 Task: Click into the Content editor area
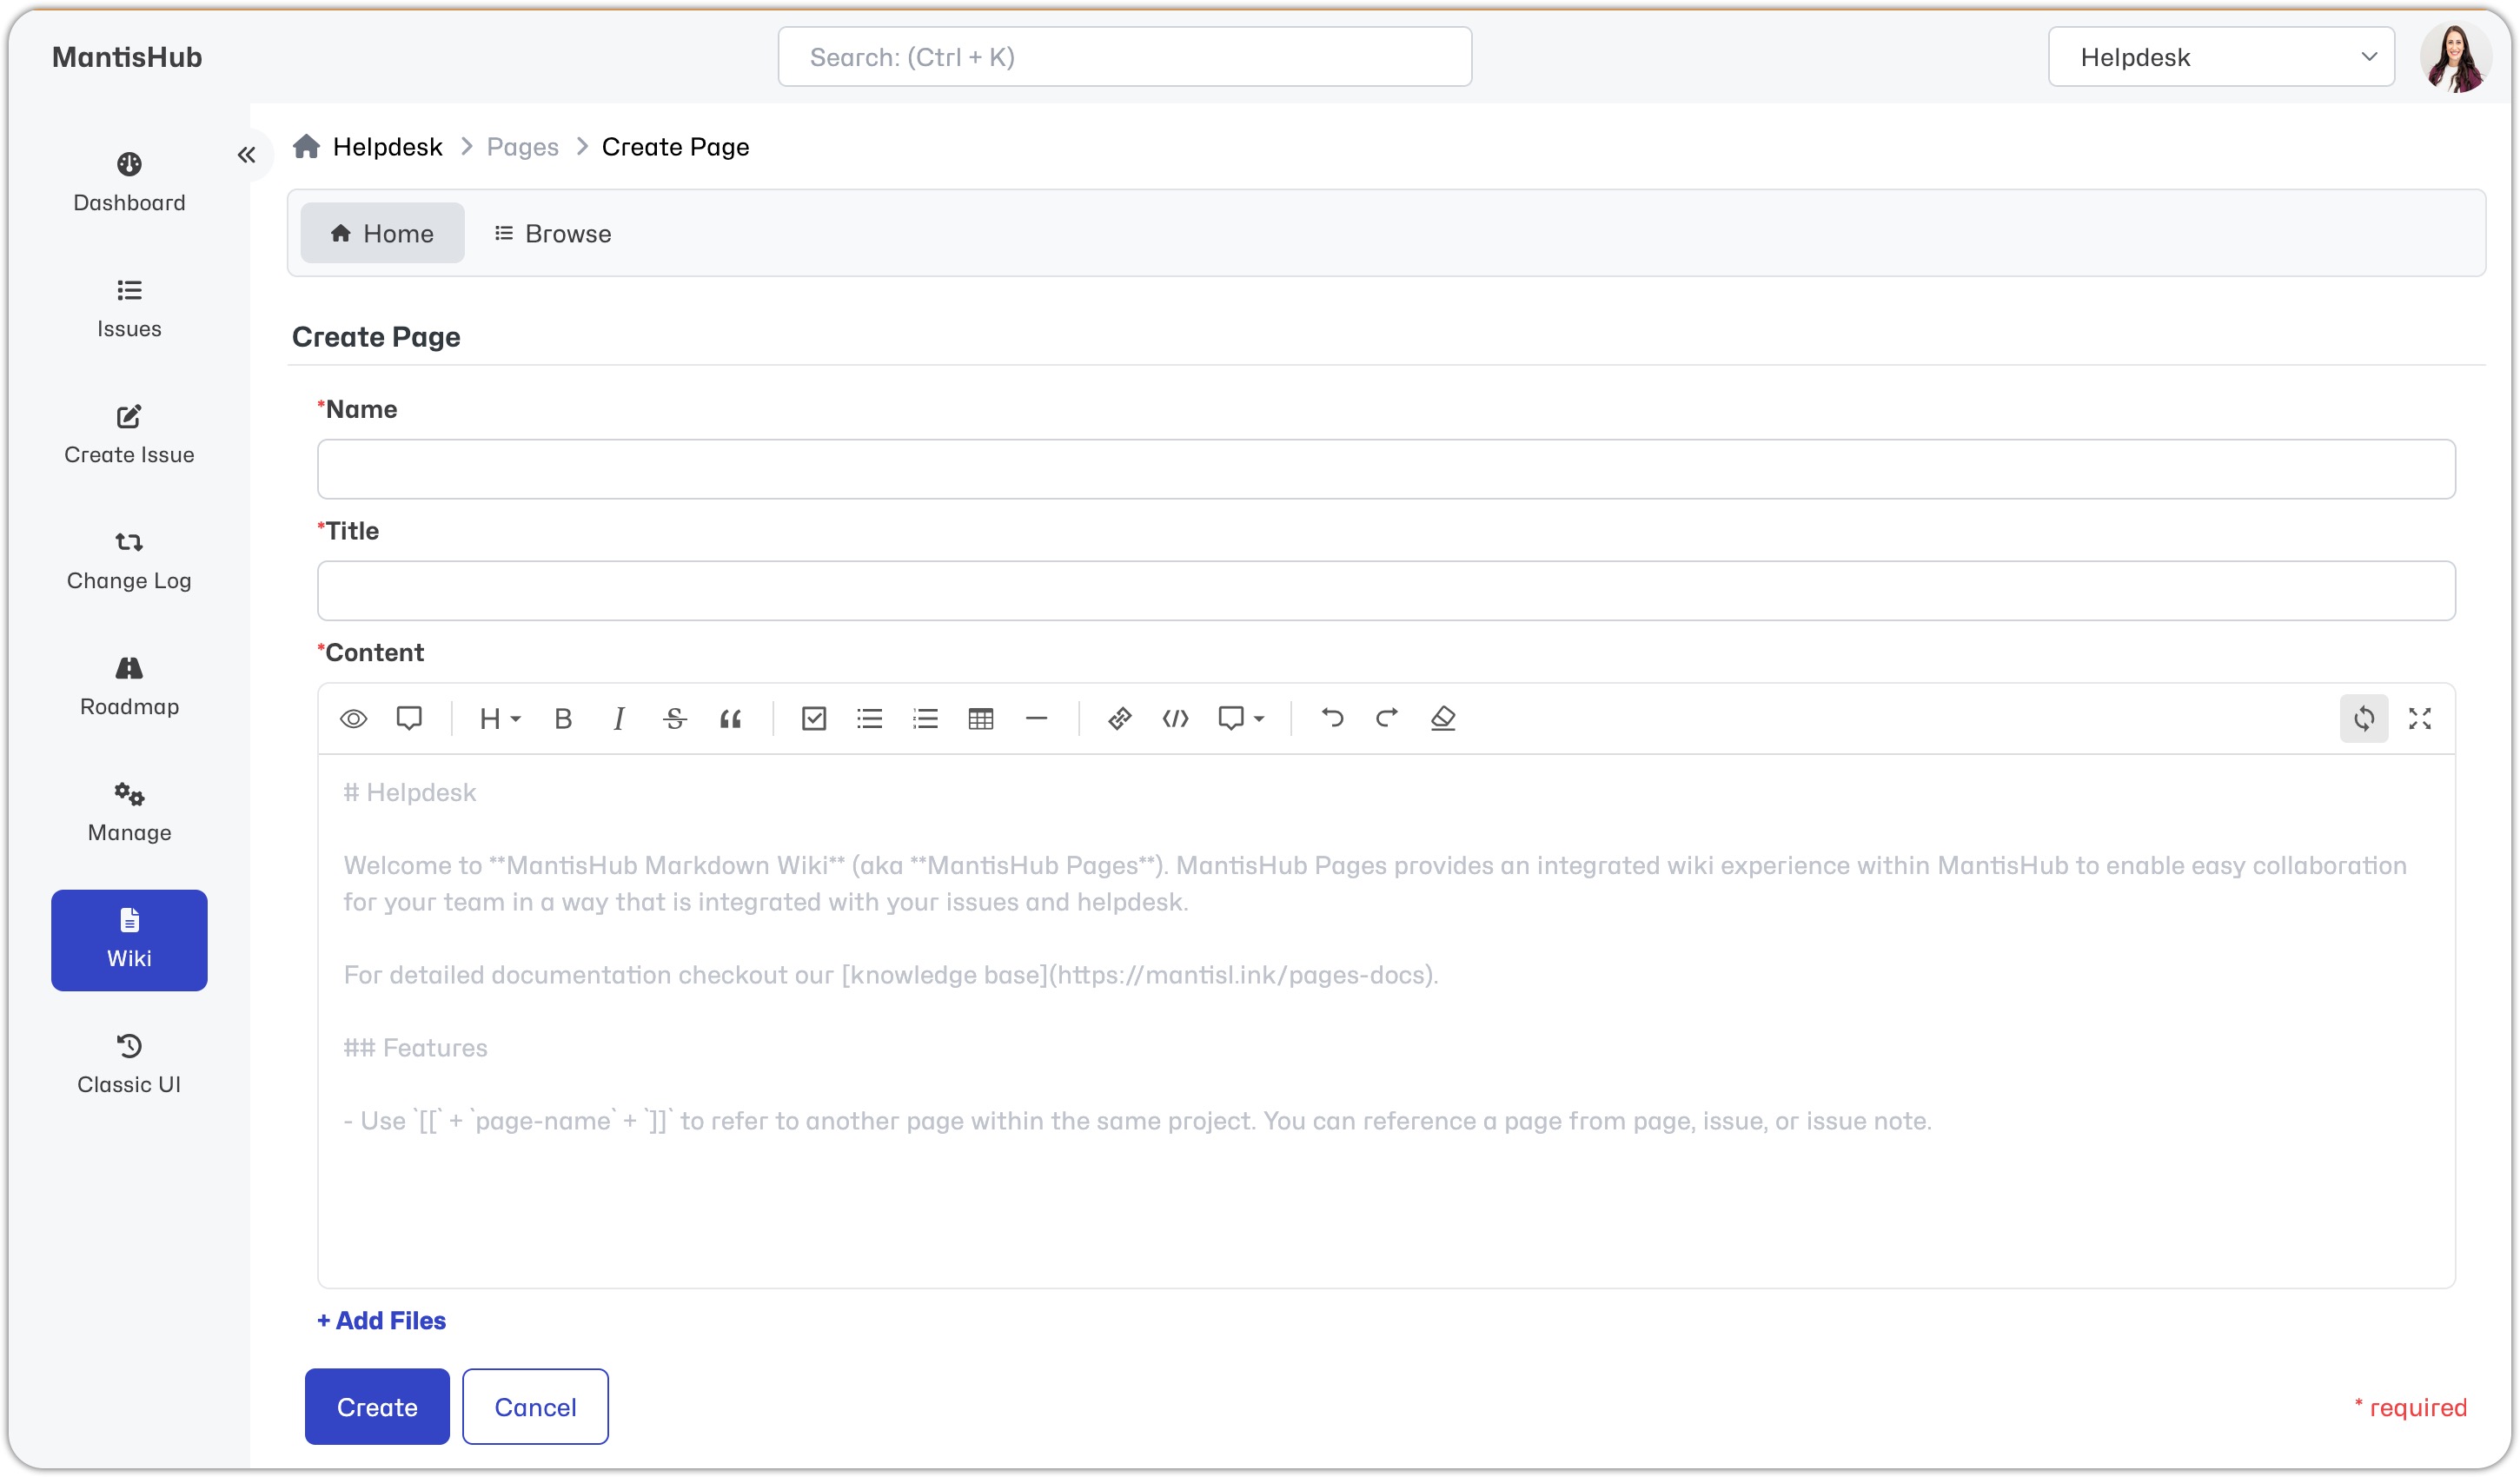point(1386,1021)
